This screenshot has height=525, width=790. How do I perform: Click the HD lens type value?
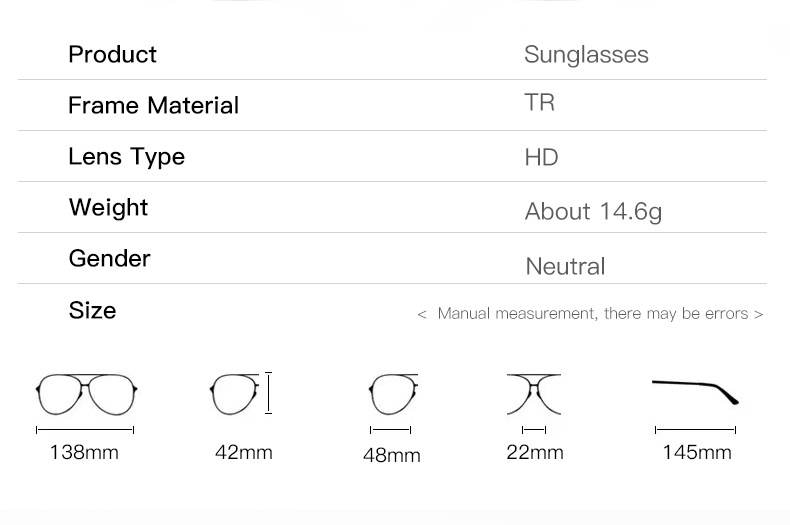(541, 158)
